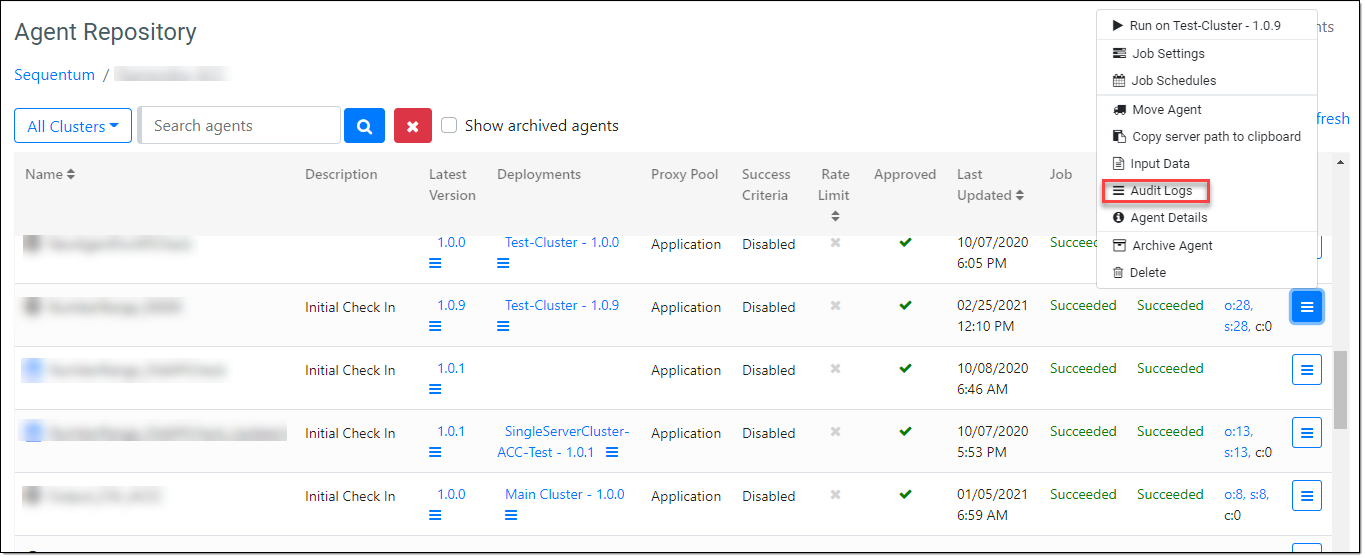Click the blue magnifier search button
The width and height of the screenshot is (1365, 558).
point(364,126)
